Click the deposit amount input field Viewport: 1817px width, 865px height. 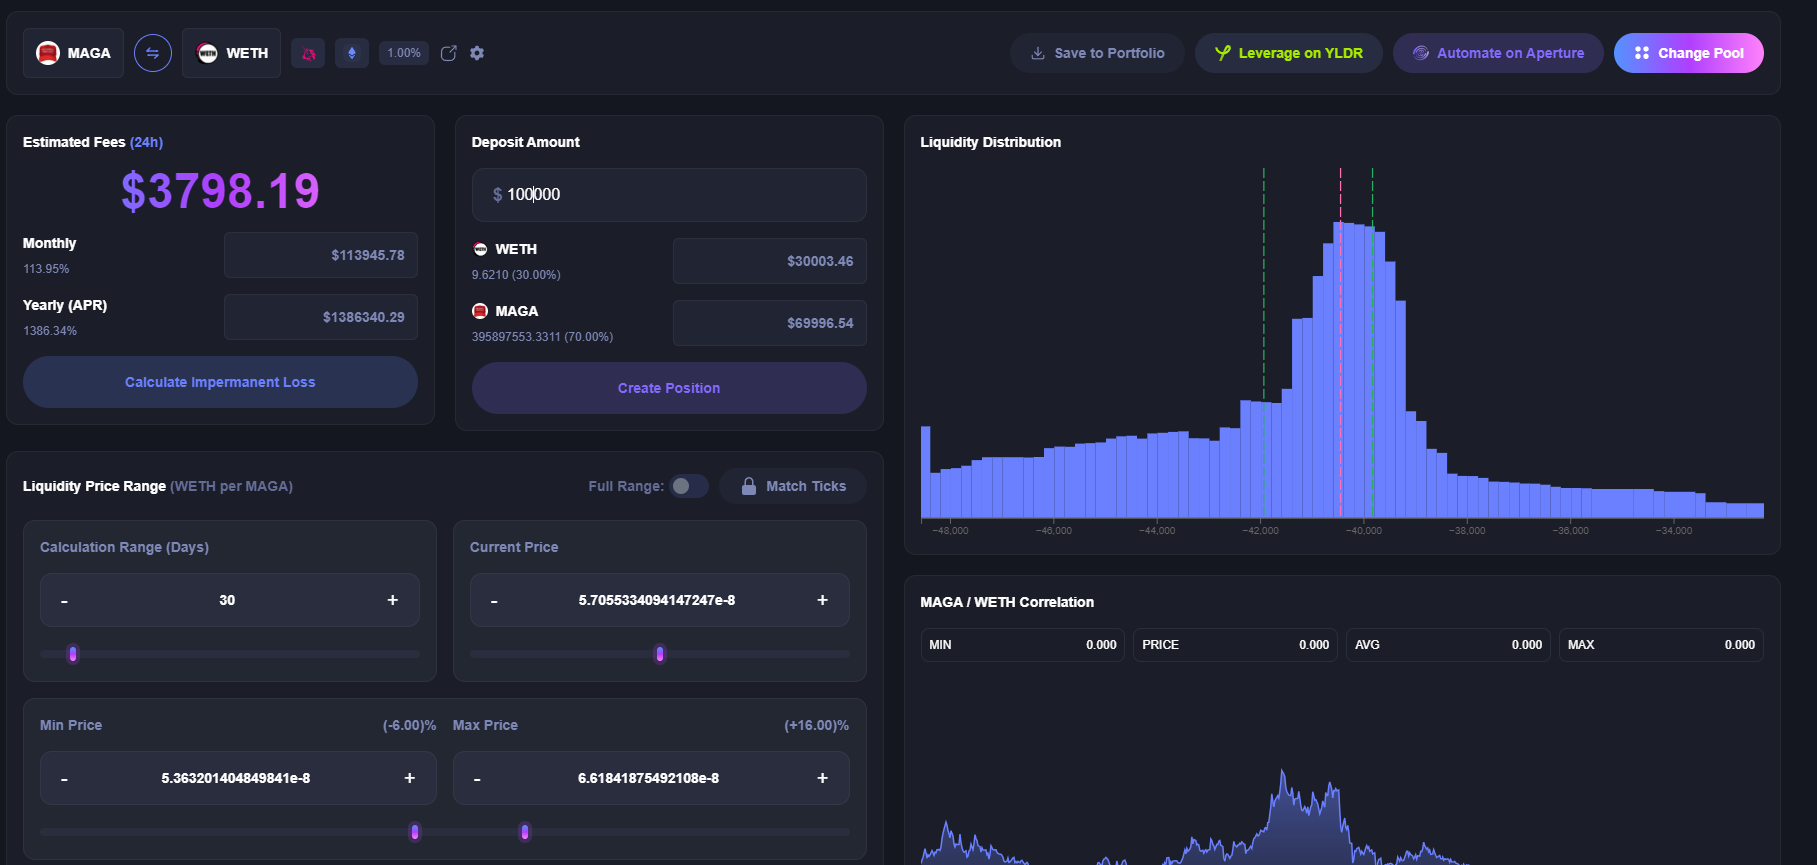click(x=669, y=195)
